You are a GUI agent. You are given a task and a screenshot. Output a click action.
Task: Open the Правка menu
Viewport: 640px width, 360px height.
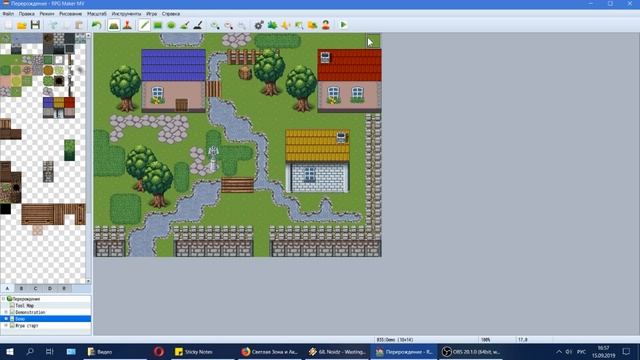click(27, 13)
